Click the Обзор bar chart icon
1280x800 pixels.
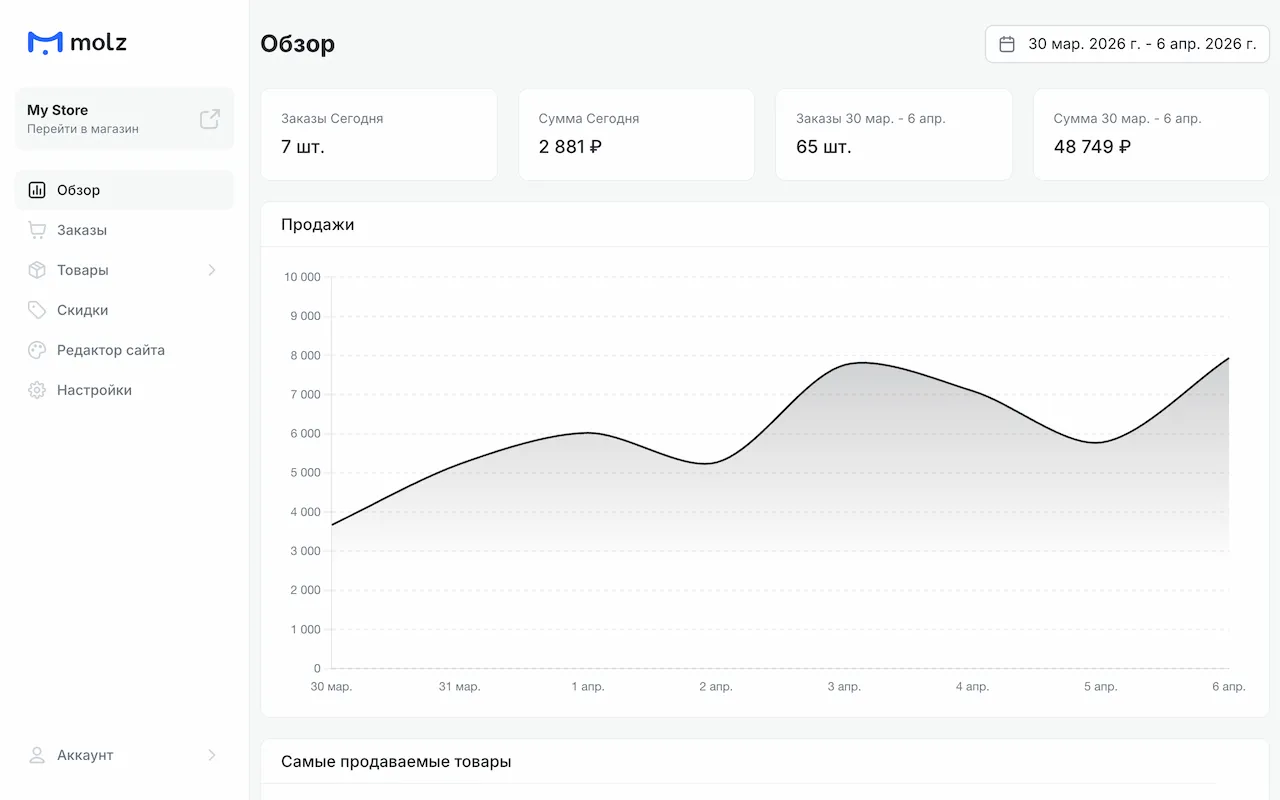coord(37,190)
